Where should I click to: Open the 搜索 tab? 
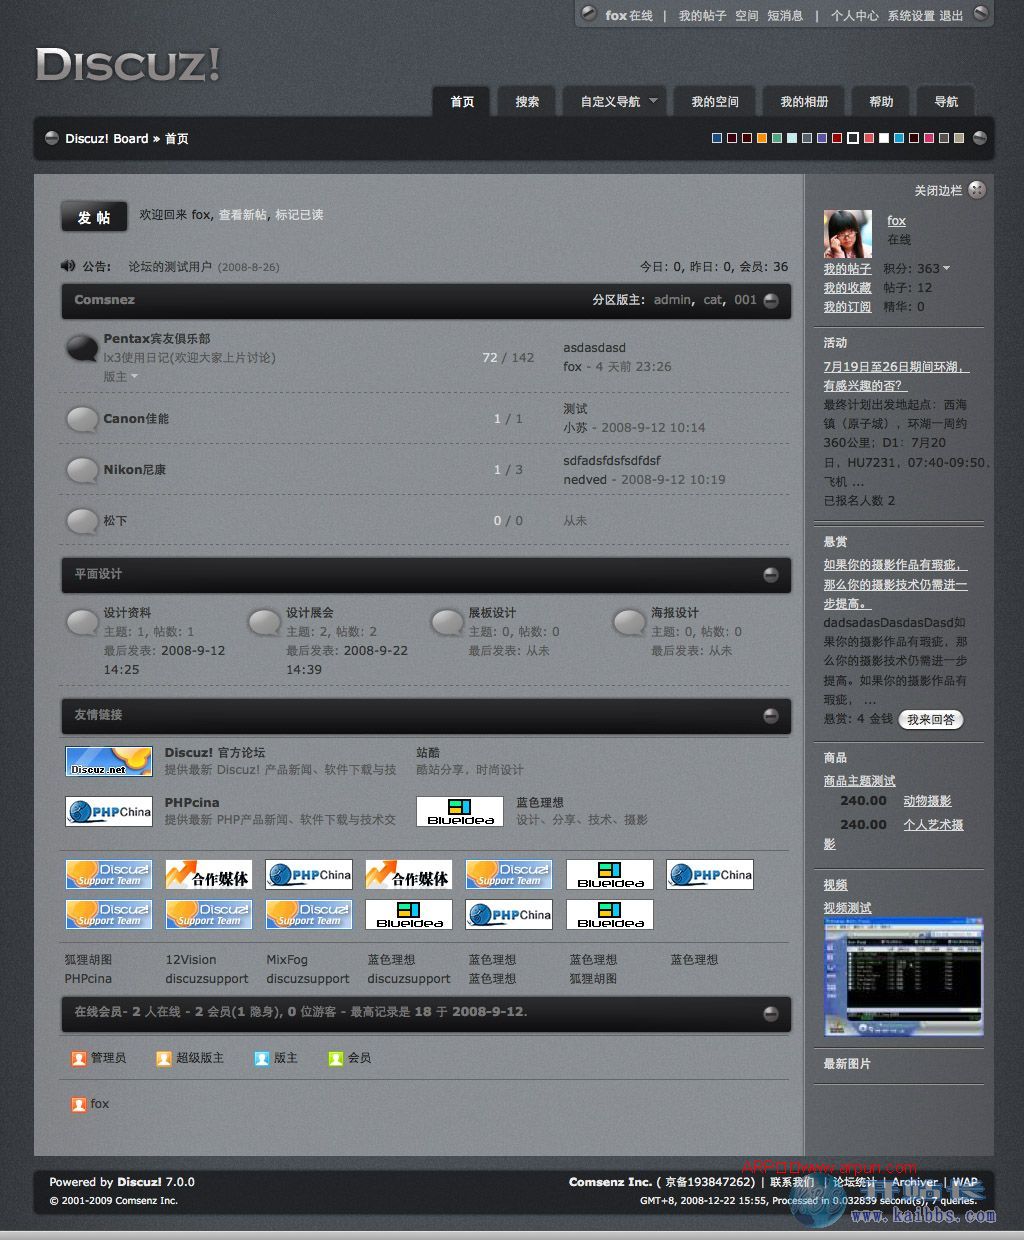click(527, 101)
